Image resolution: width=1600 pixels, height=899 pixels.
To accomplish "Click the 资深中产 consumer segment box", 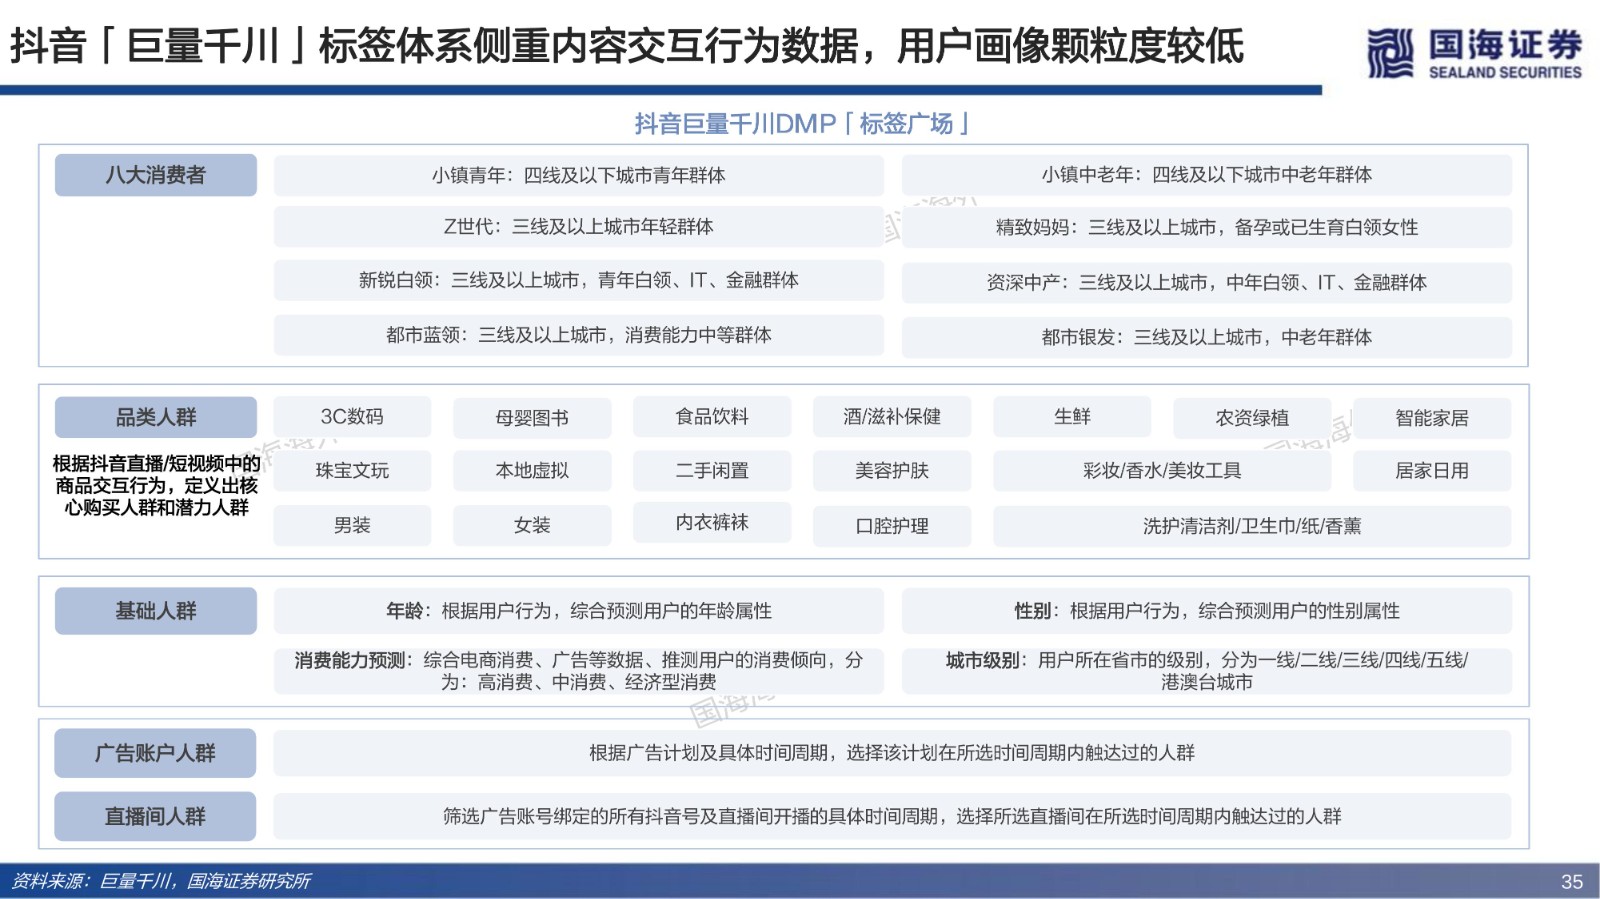I will 1207,283.
